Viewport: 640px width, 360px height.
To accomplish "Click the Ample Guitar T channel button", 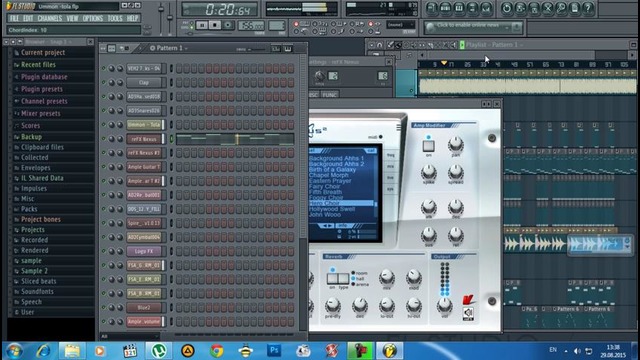I will 144,167.
